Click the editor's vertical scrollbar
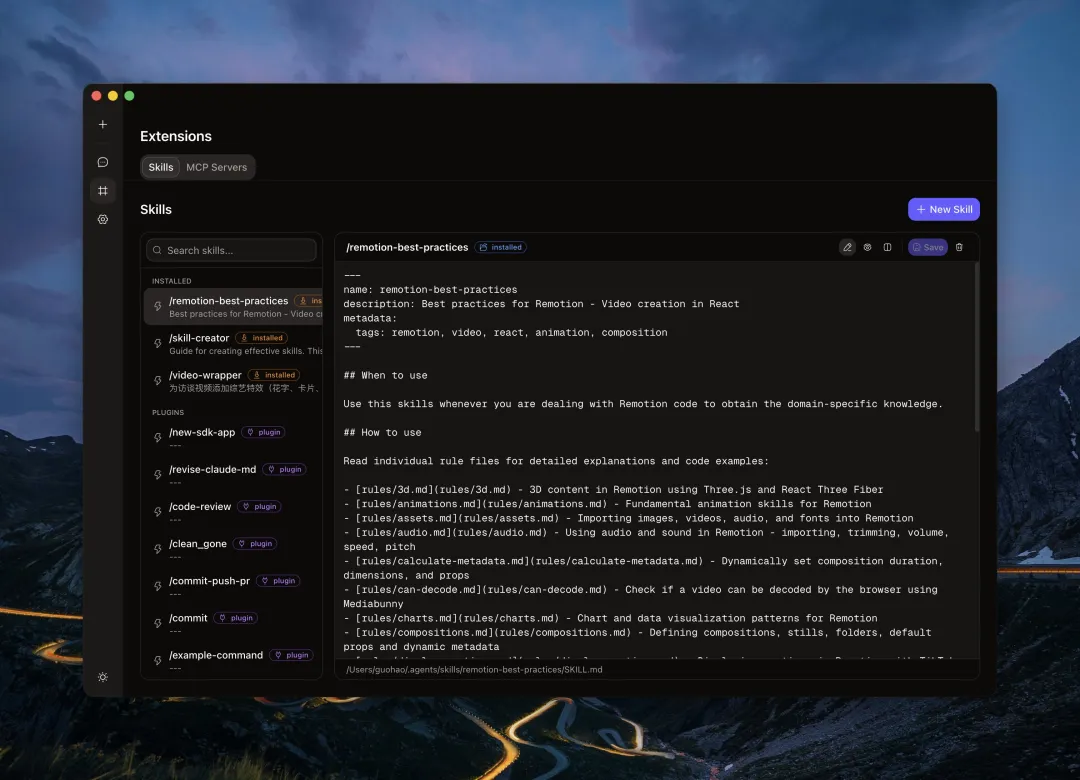Screen dimensions: 1080x780 coord(976,350)
